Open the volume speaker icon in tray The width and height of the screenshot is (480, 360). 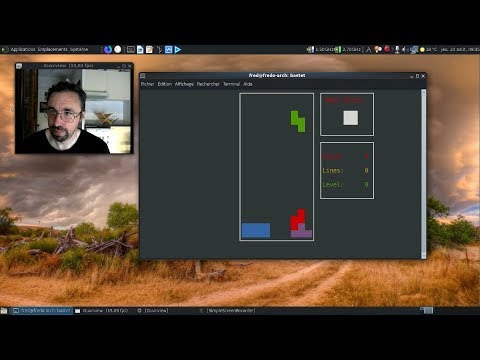(404, 49)
